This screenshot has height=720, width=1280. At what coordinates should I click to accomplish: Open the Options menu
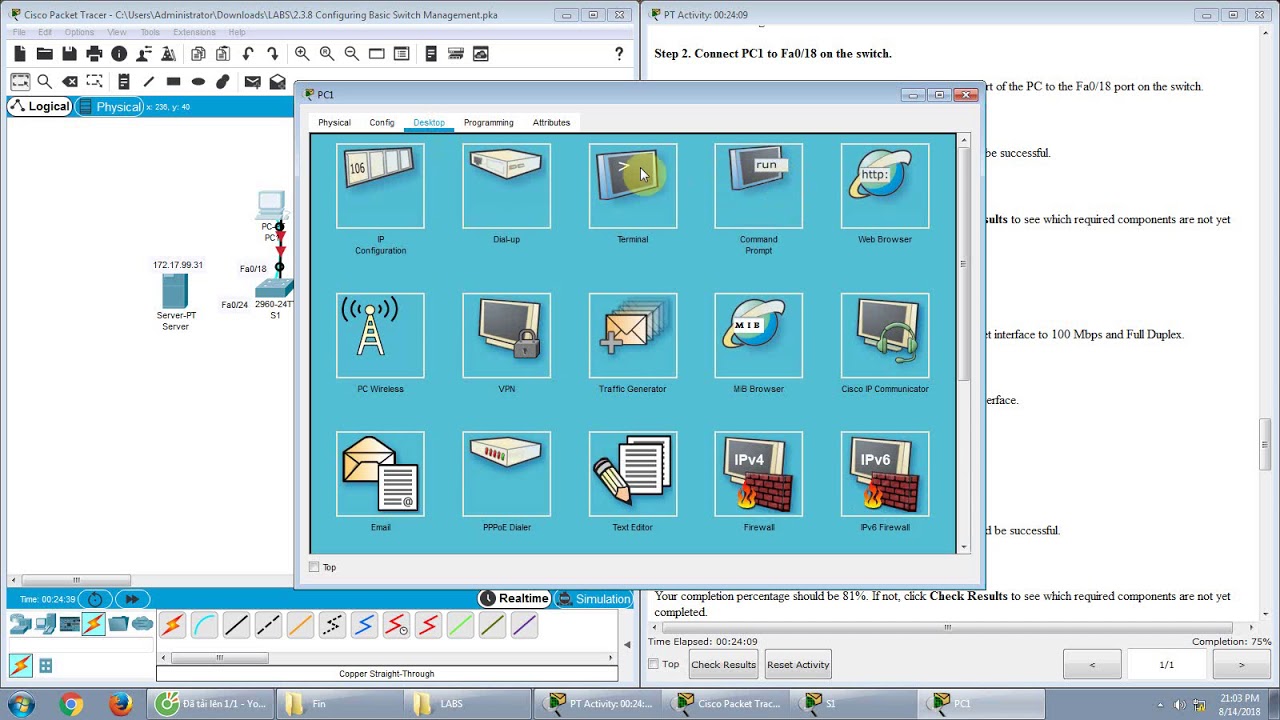point(79,32)
